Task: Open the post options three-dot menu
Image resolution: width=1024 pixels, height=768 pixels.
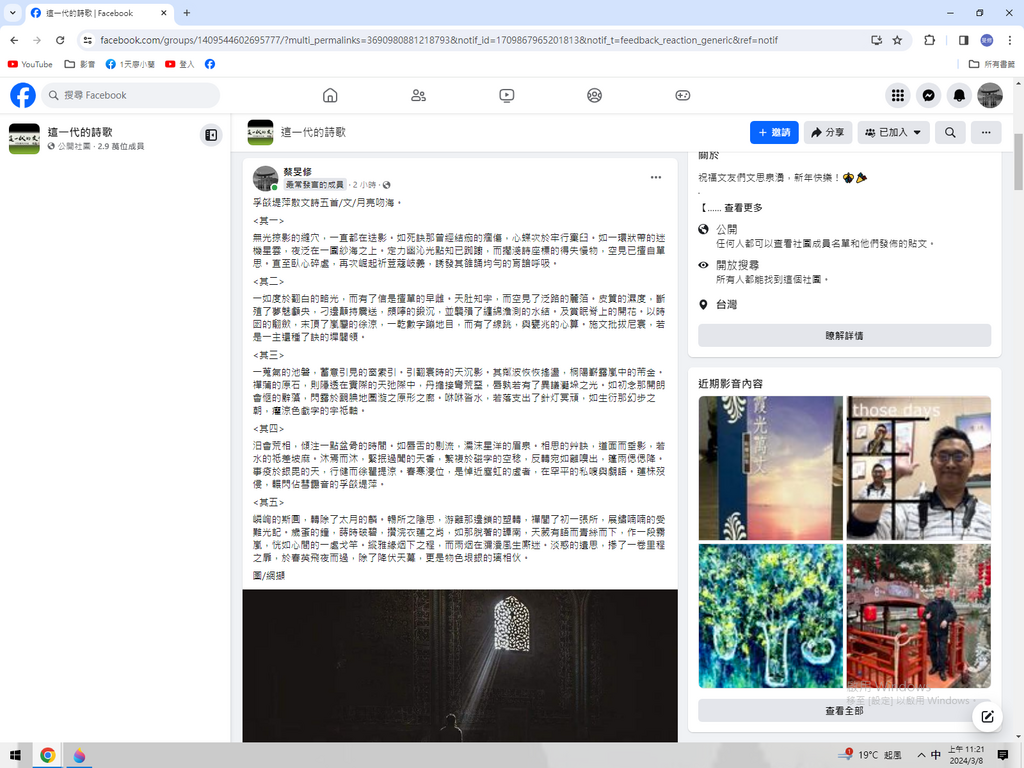Action: [x=656, y=177]
